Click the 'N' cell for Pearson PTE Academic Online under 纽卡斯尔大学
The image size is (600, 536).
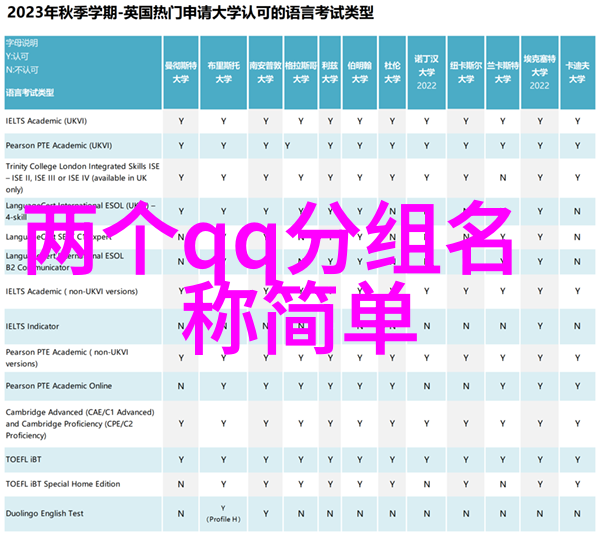(x=466, y=386)
